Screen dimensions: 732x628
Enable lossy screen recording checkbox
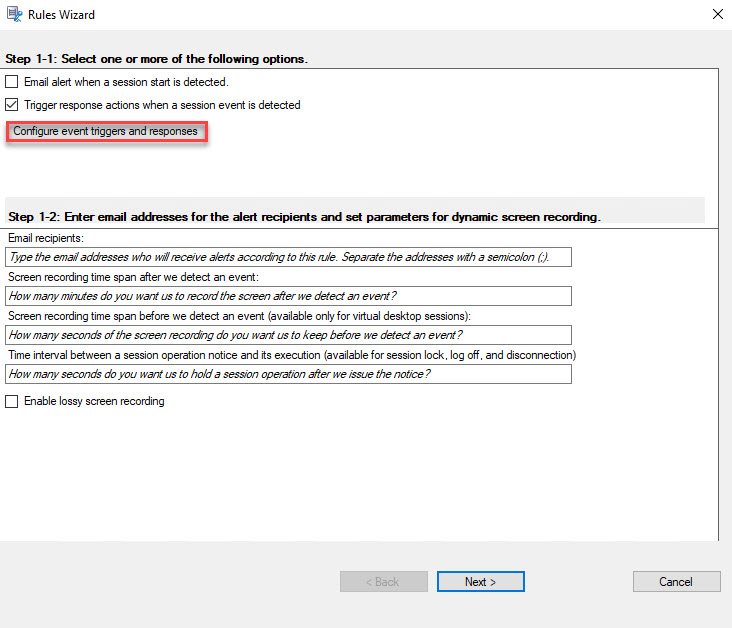click(12, 401)
